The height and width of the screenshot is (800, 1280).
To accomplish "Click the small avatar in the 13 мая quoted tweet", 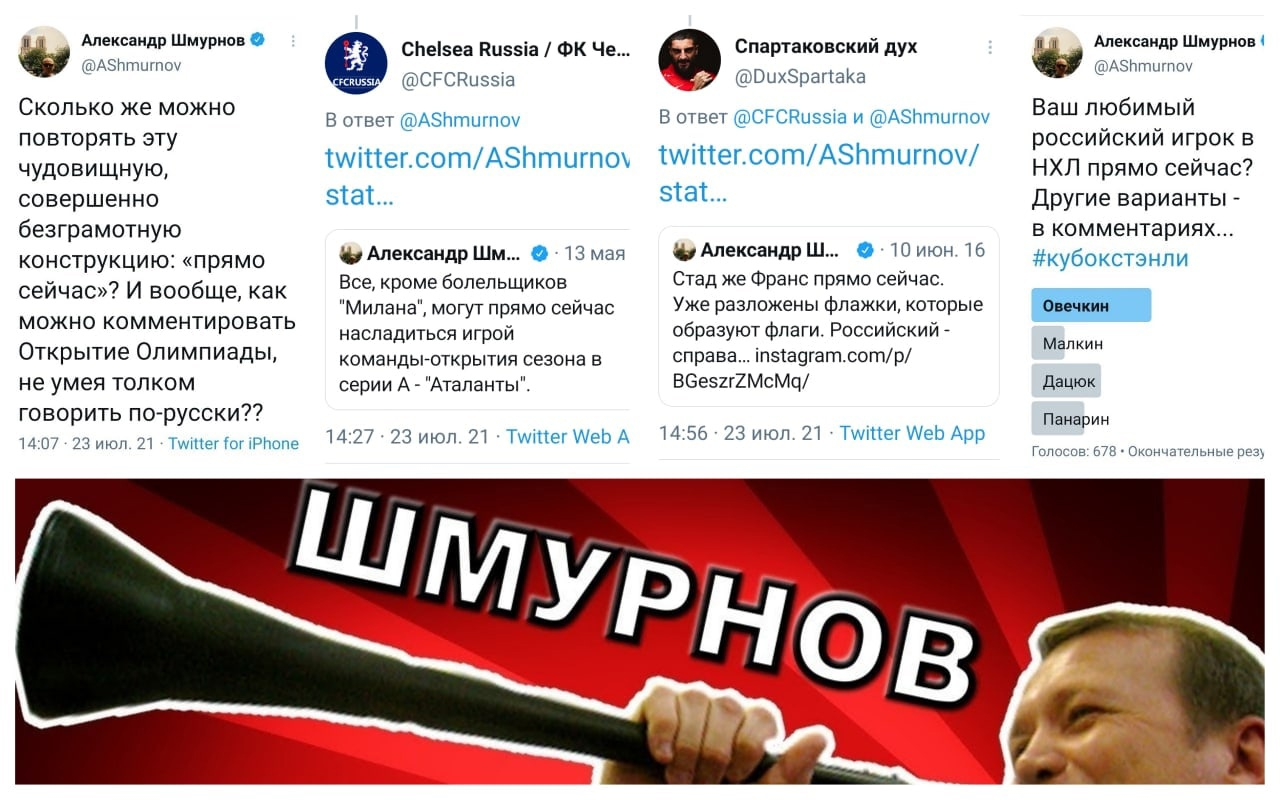I will pyautogui.click(x=350, y=252).
